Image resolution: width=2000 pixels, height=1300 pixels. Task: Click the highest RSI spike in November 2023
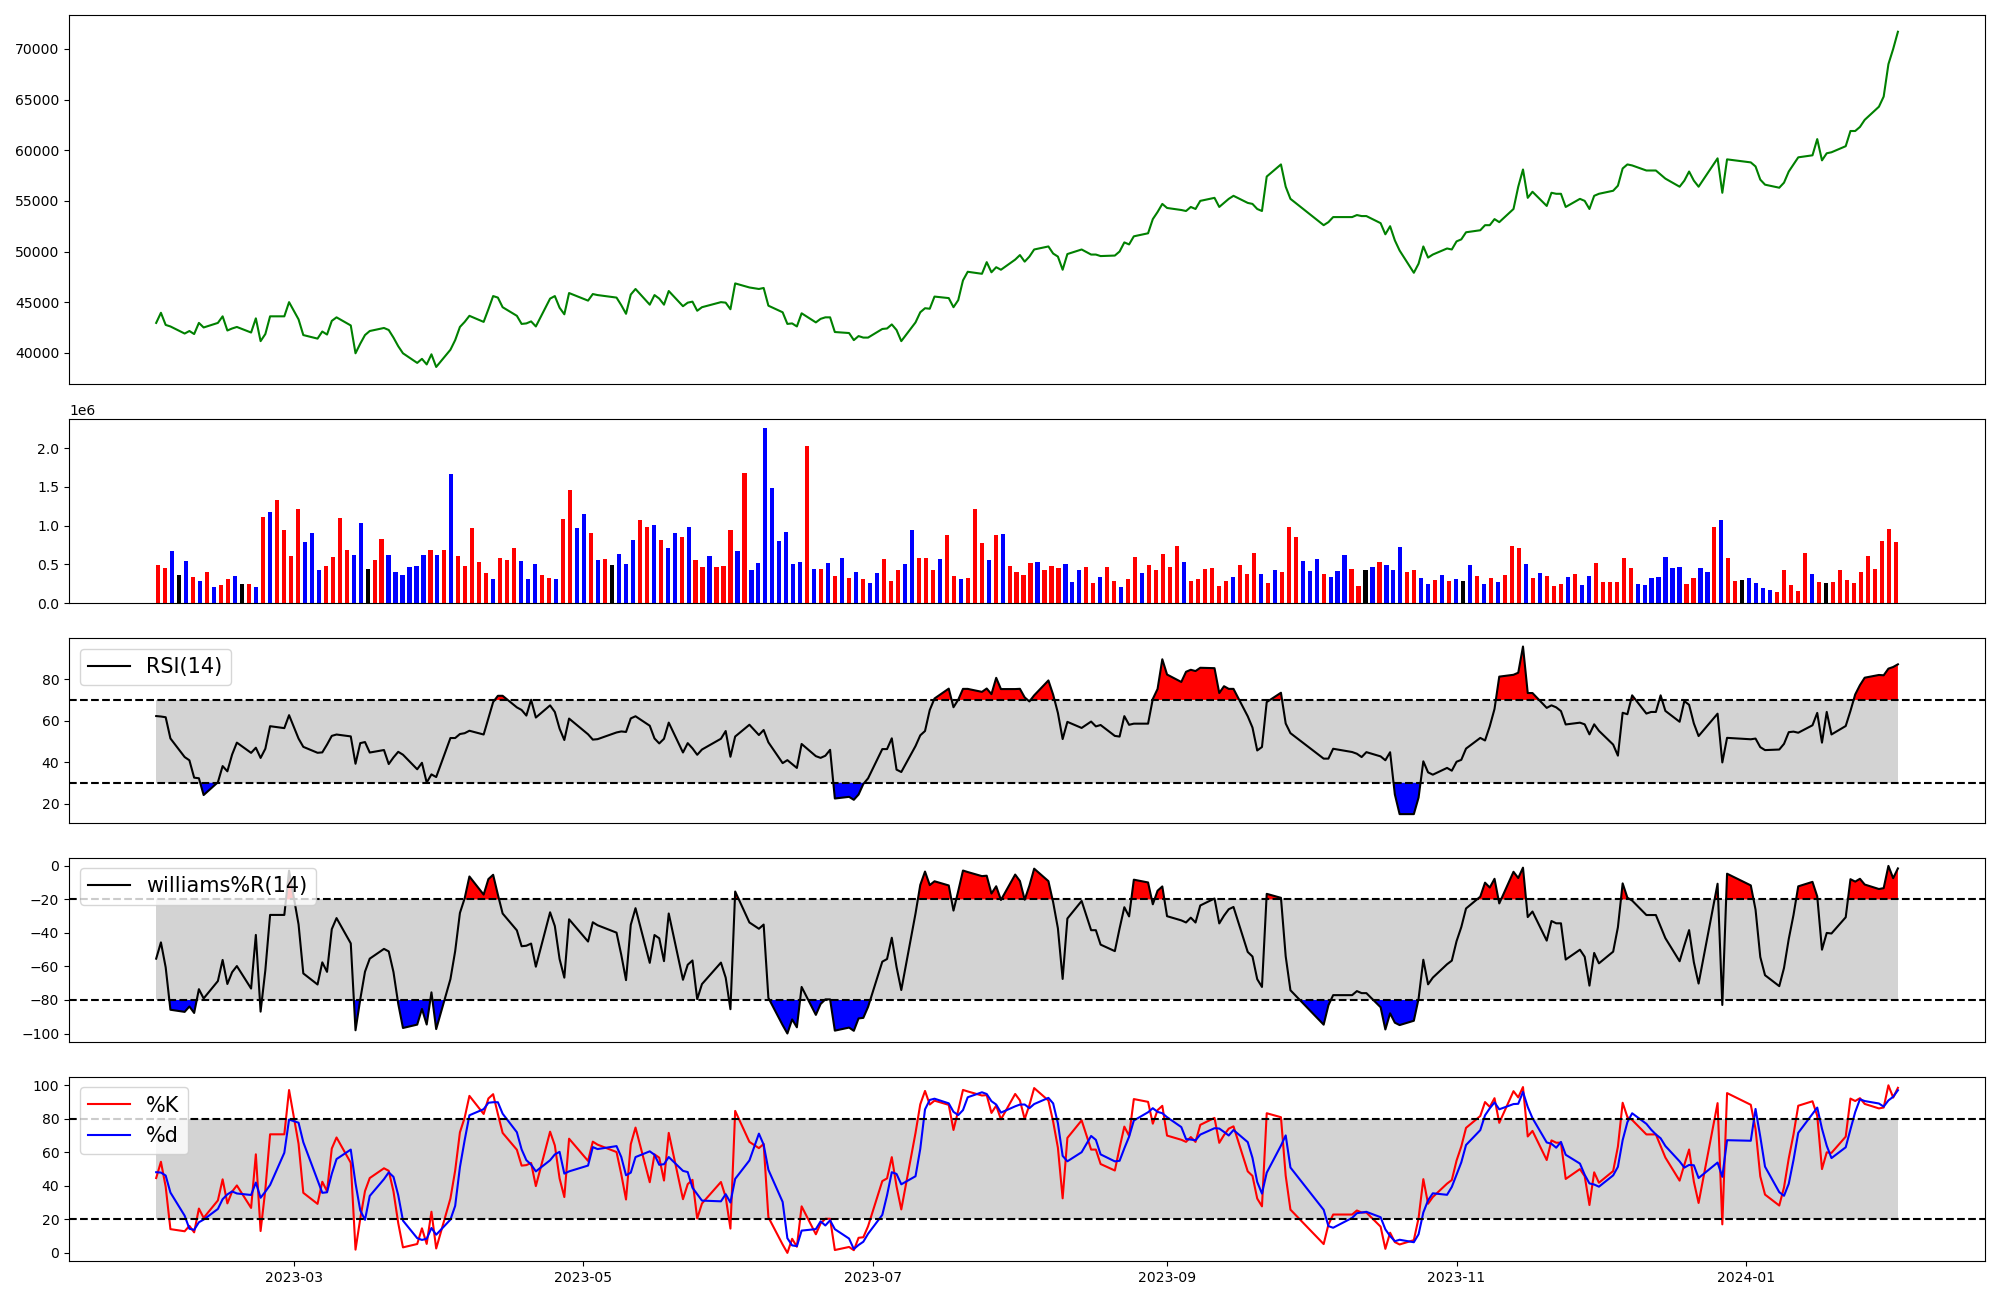(x=1523, y=648)
